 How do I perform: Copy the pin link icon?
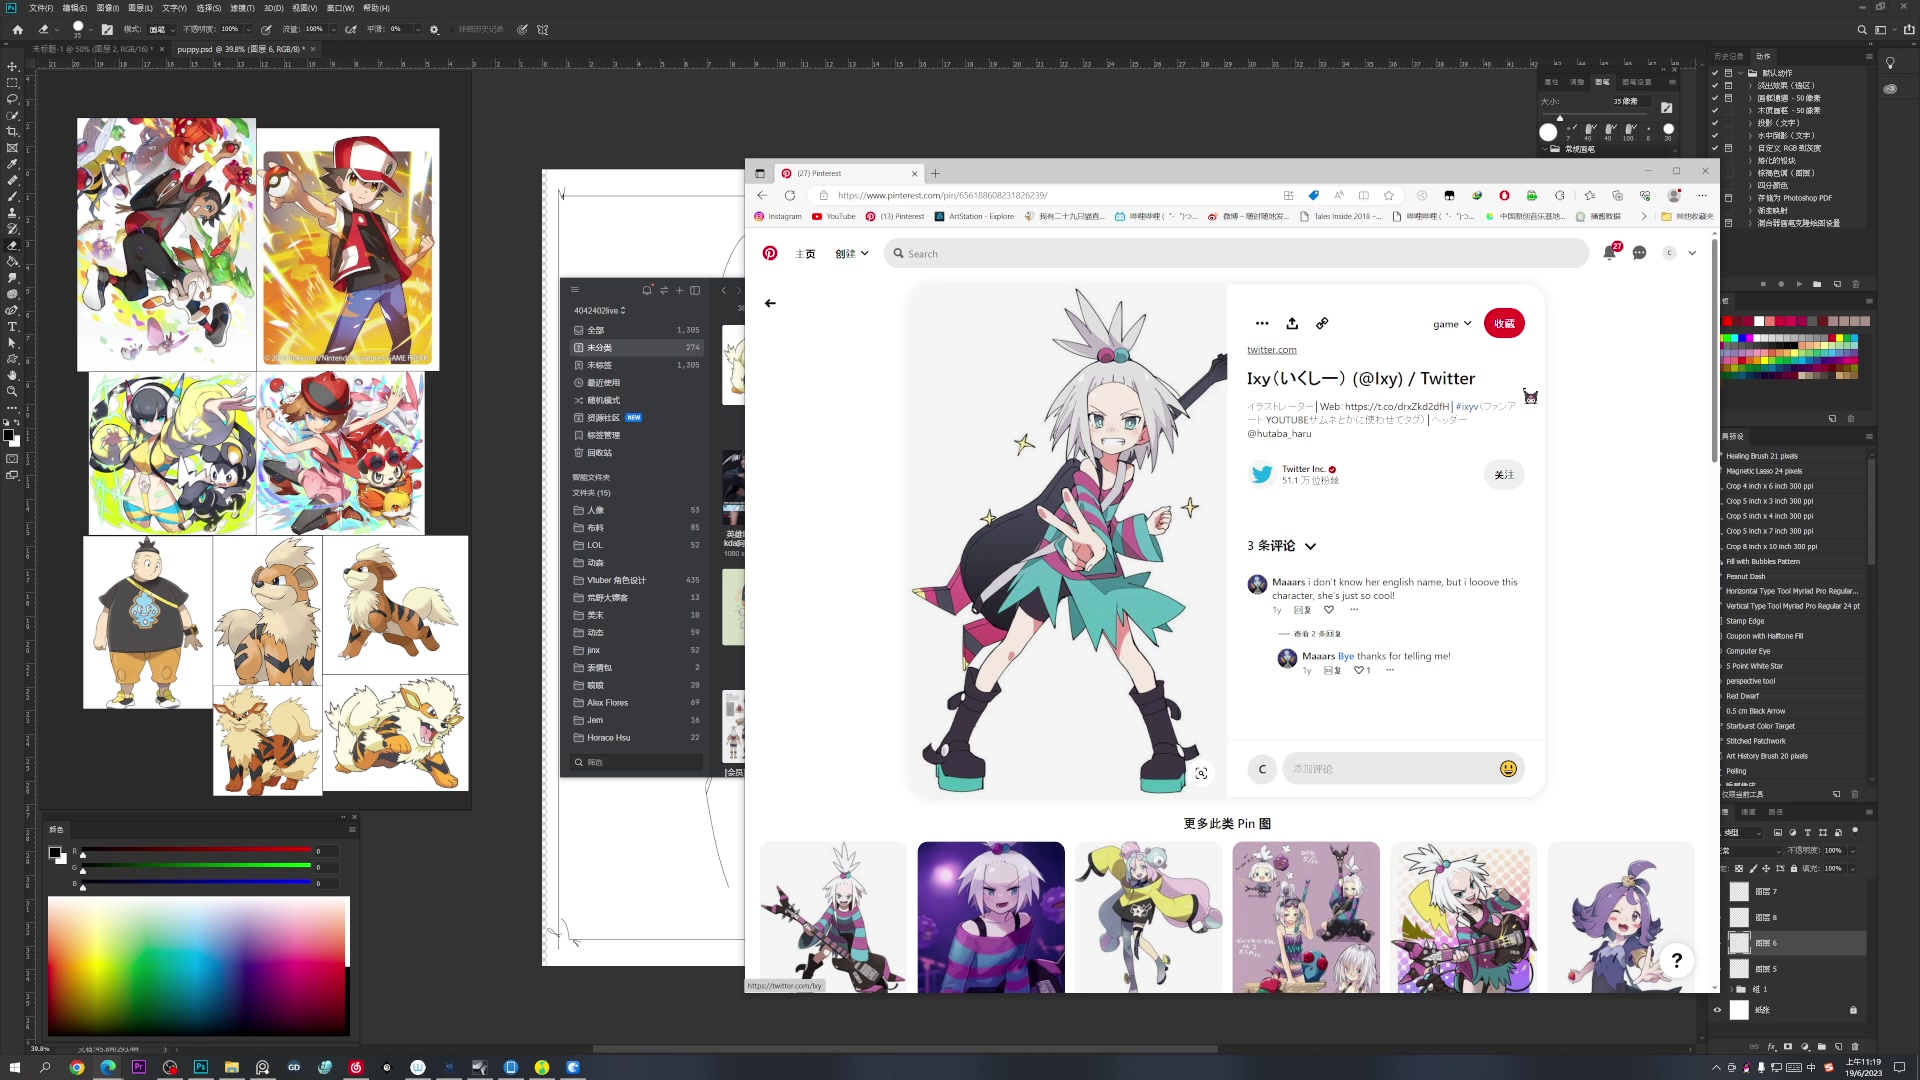[1322, 324]
